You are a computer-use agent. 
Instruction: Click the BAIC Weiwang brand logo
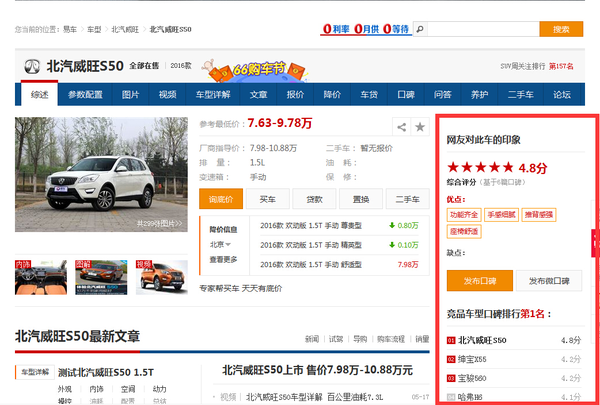(32, 67)
